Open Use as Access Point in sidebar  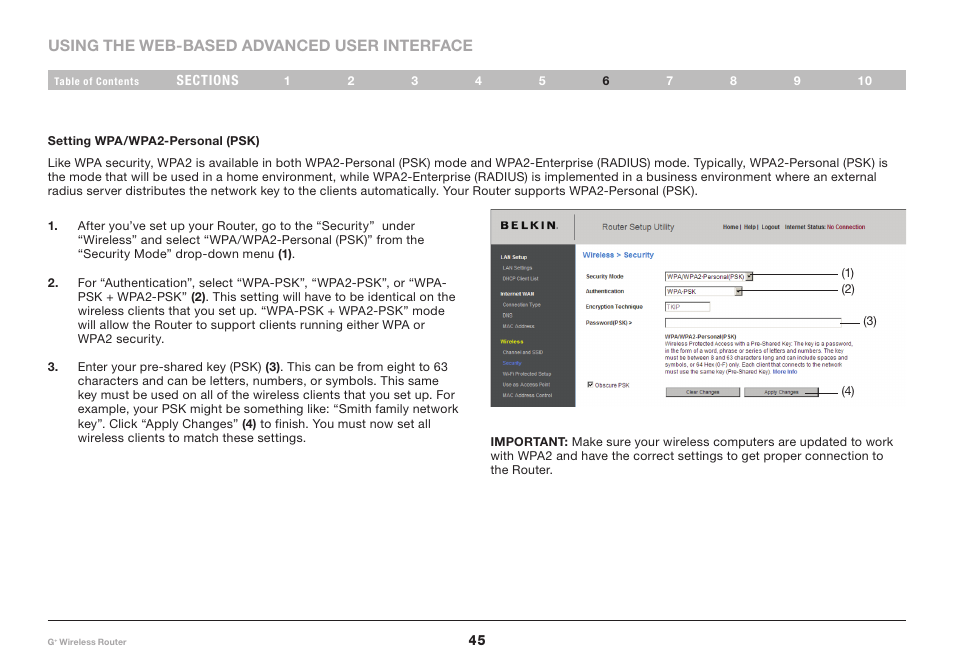526,384
